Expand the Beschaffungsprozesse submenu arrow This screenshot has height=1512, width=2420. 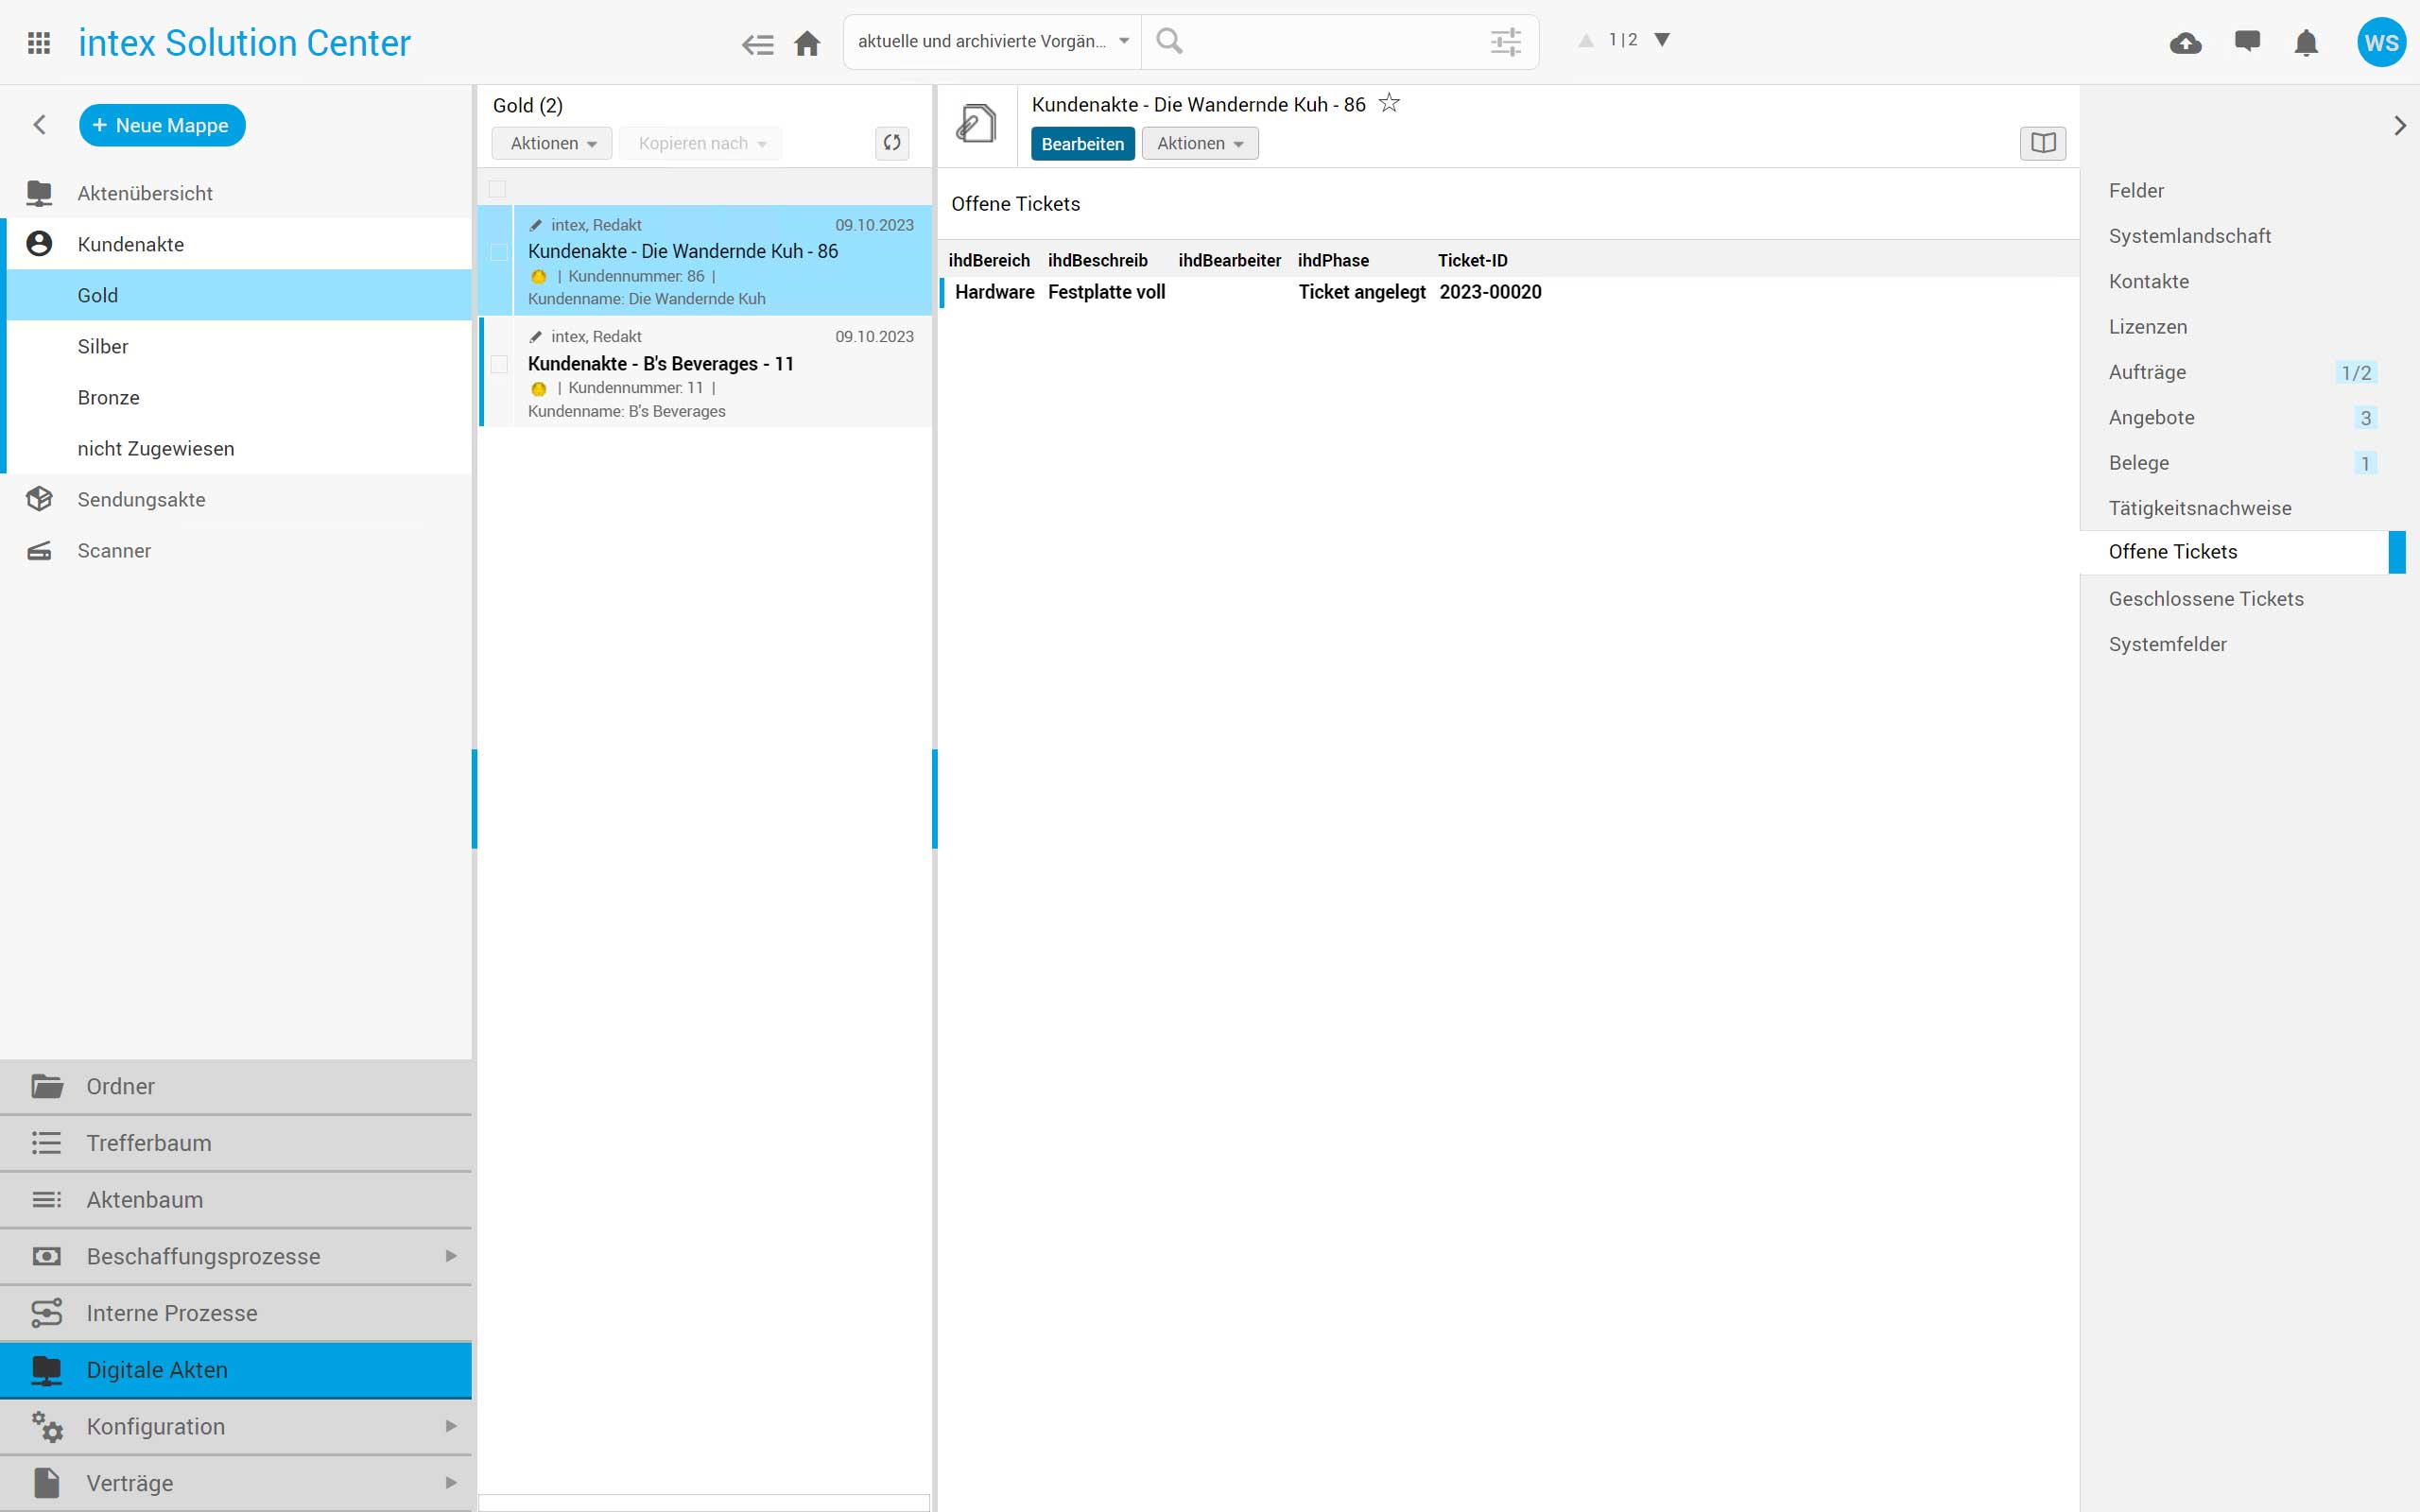click(x=451, y=1256)
